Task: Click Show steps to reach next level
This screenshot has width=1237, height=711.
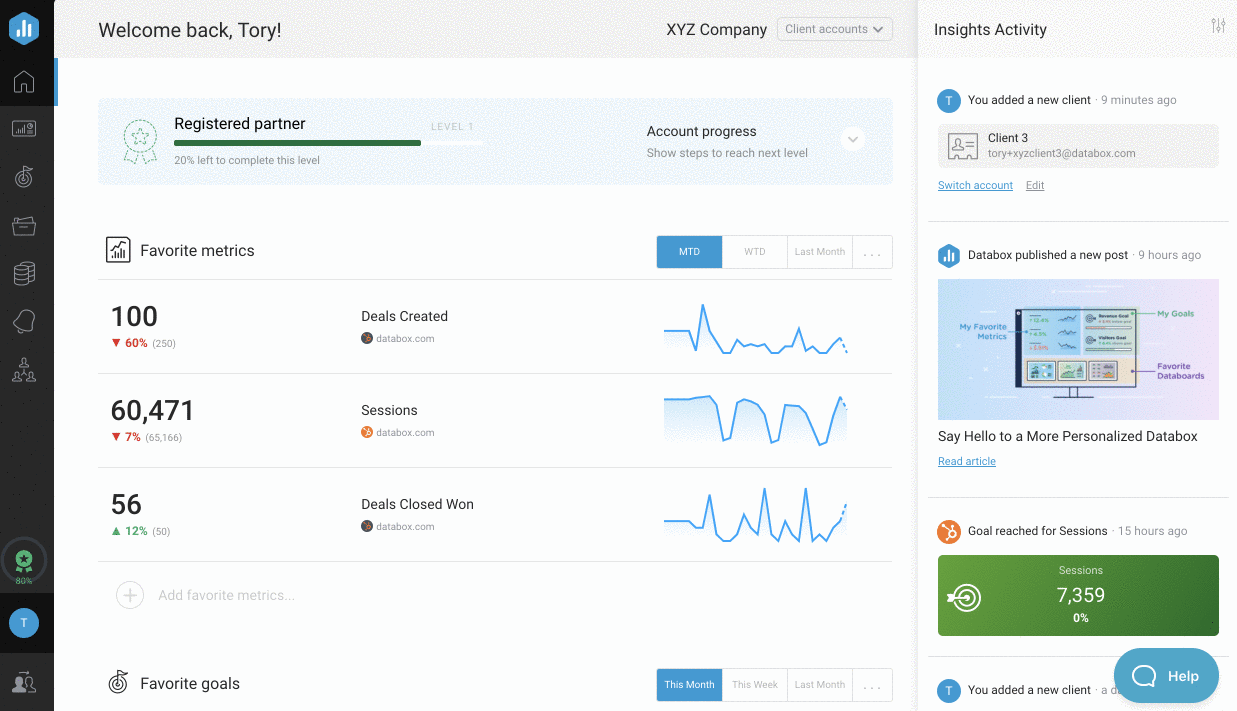Action: coord(727,153)
